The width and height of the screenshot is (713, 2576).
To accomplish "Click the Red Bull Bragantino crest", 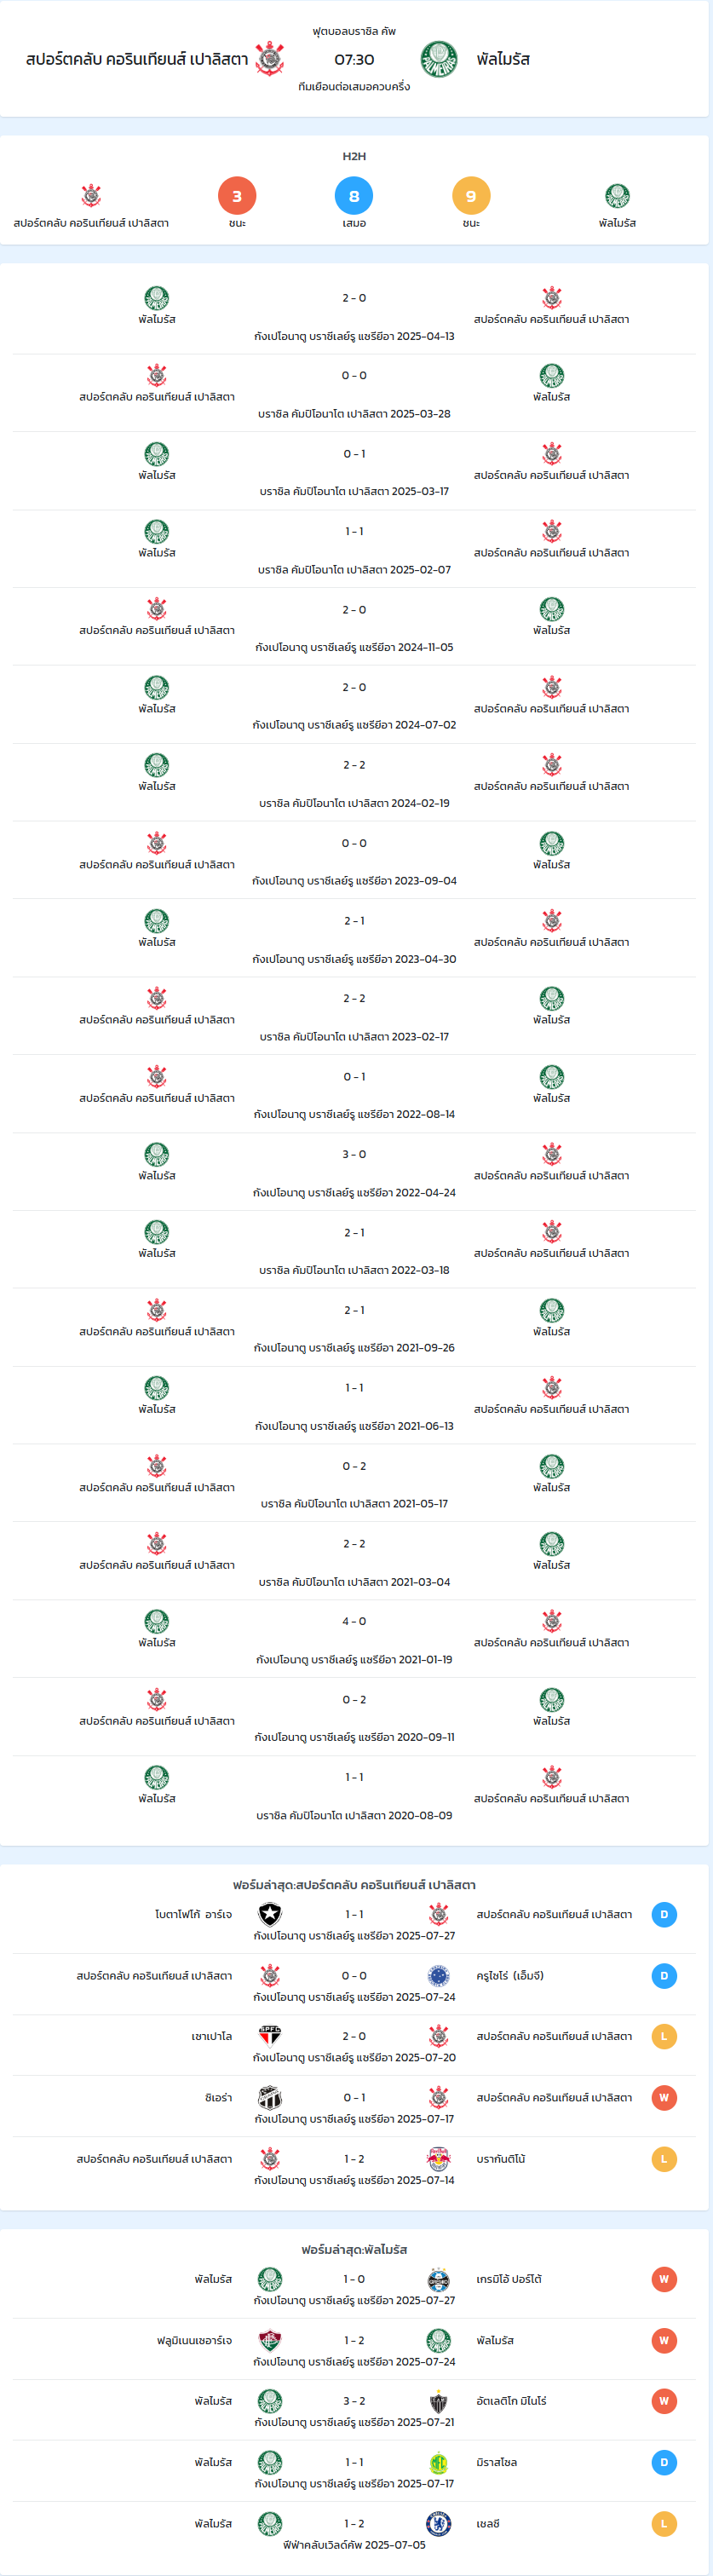I will [x=438, y=2159].
